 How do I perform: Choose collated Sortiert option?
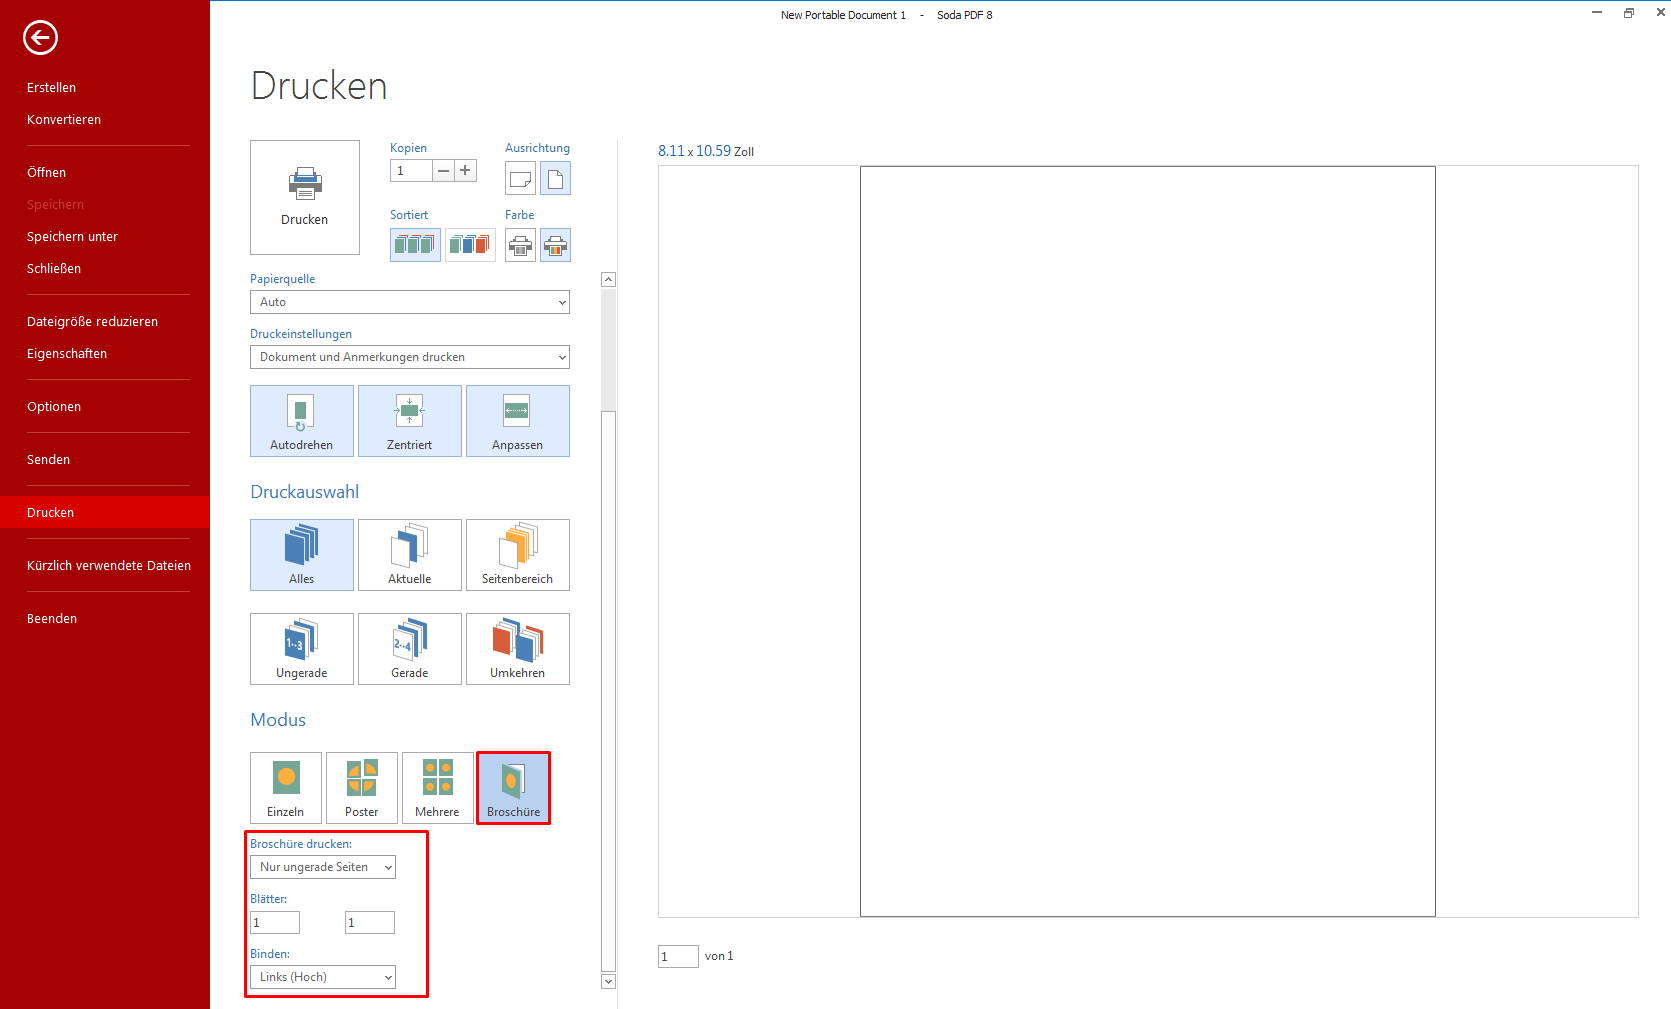[x=415, y=245]
